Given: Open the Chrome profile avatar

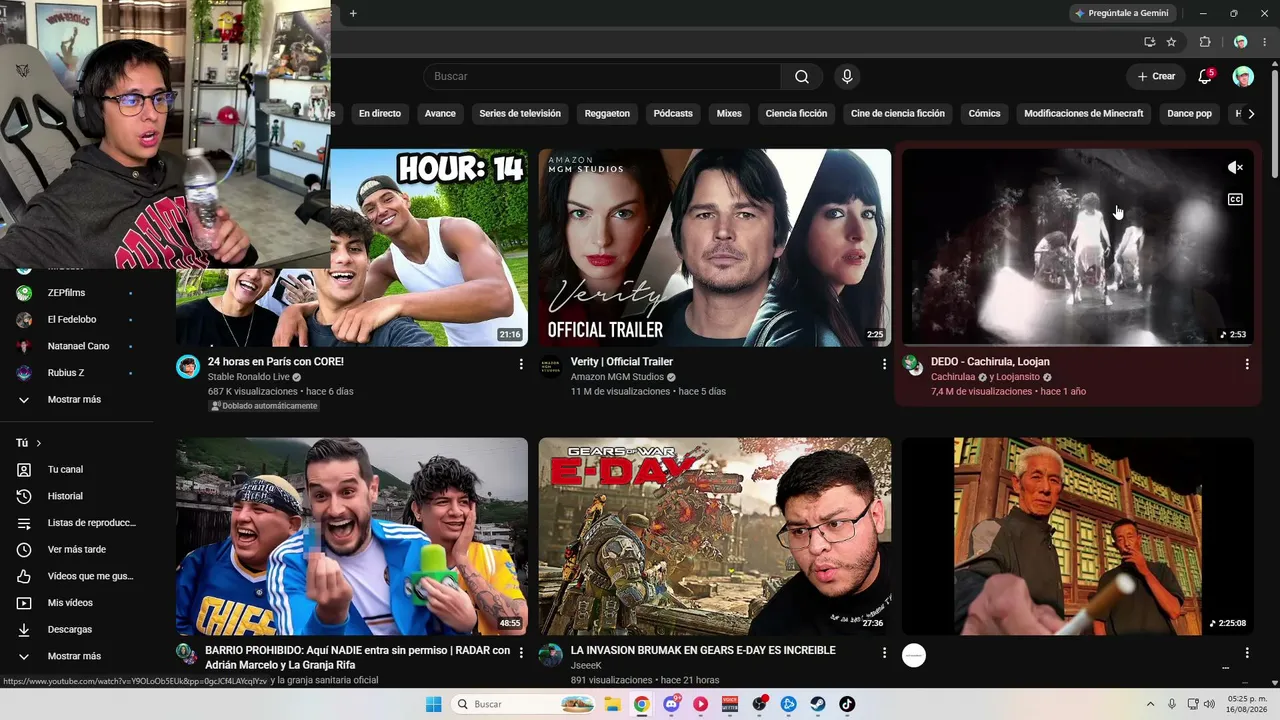Looking at the screenshot, I should coord(1240,42).
